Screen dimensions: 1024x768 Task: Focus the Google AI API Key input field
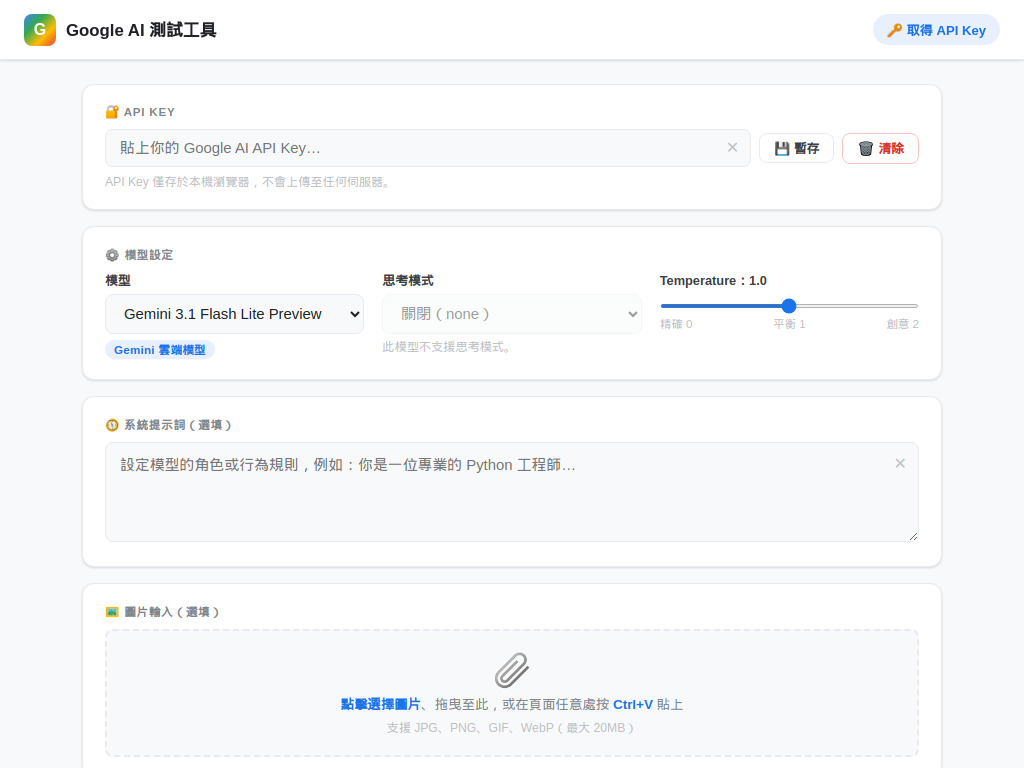(428, 148)
